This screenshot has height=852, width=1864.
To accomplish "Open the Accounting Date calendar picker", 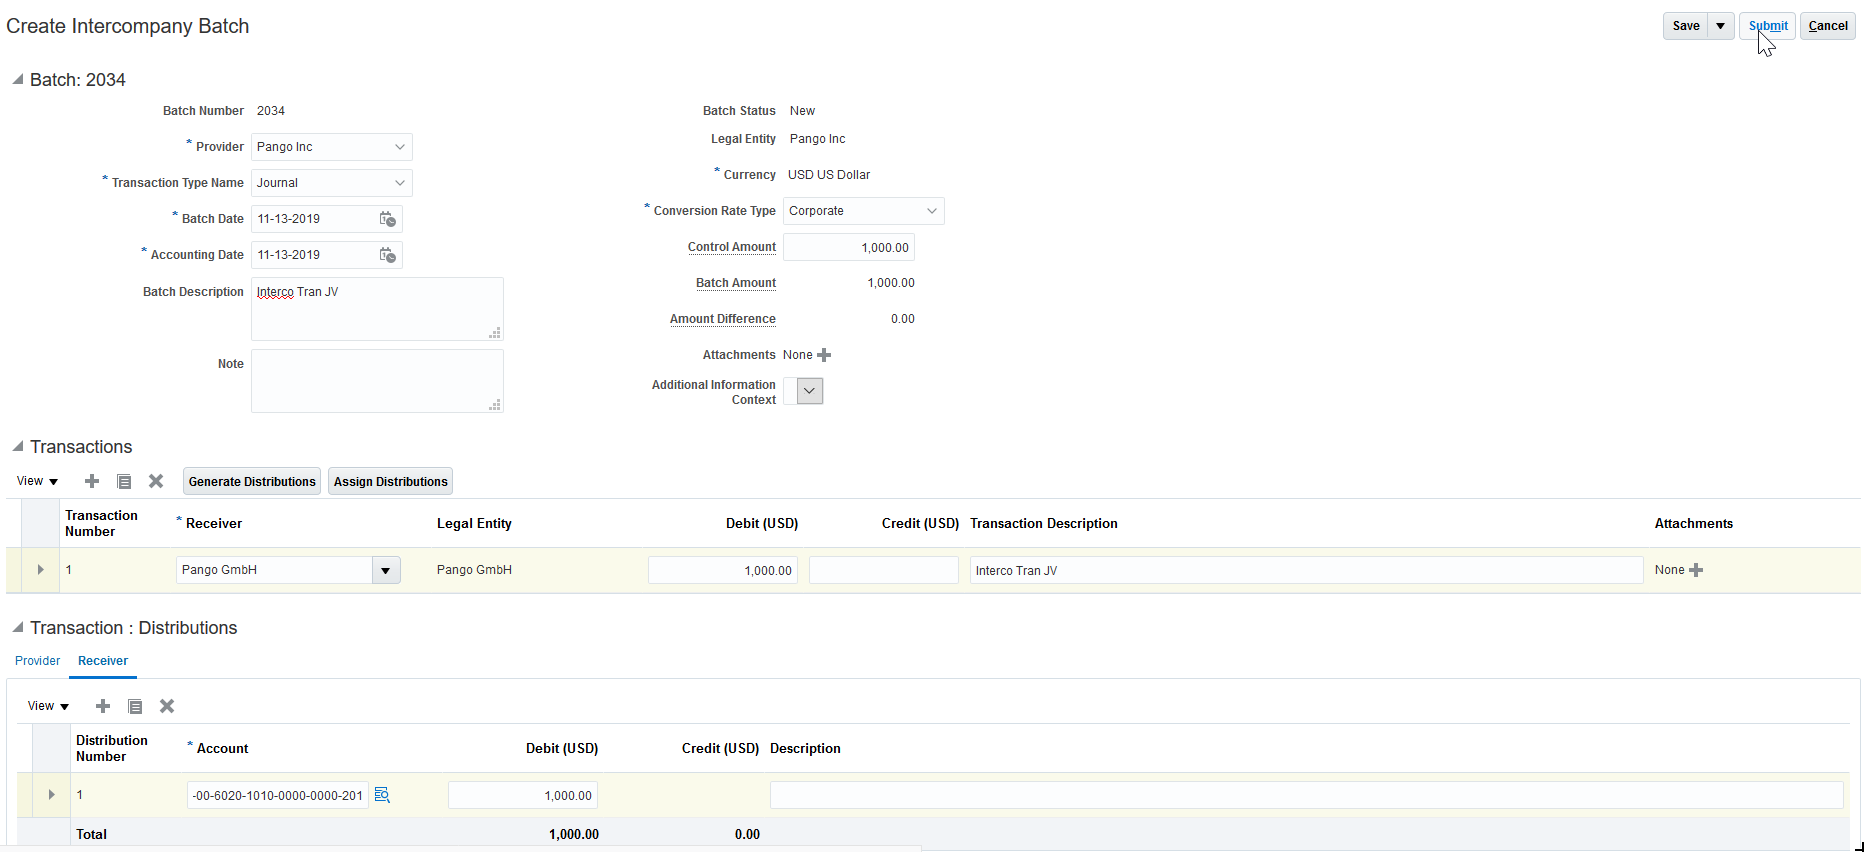I will 388,255.
